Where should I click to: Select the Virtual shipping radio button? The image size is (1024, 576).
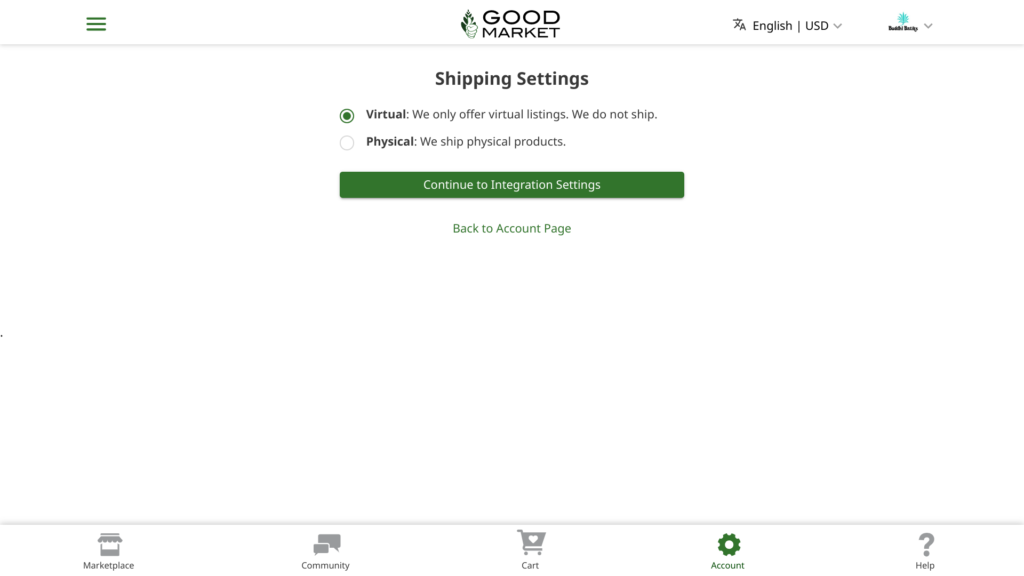tap(347, 116)
